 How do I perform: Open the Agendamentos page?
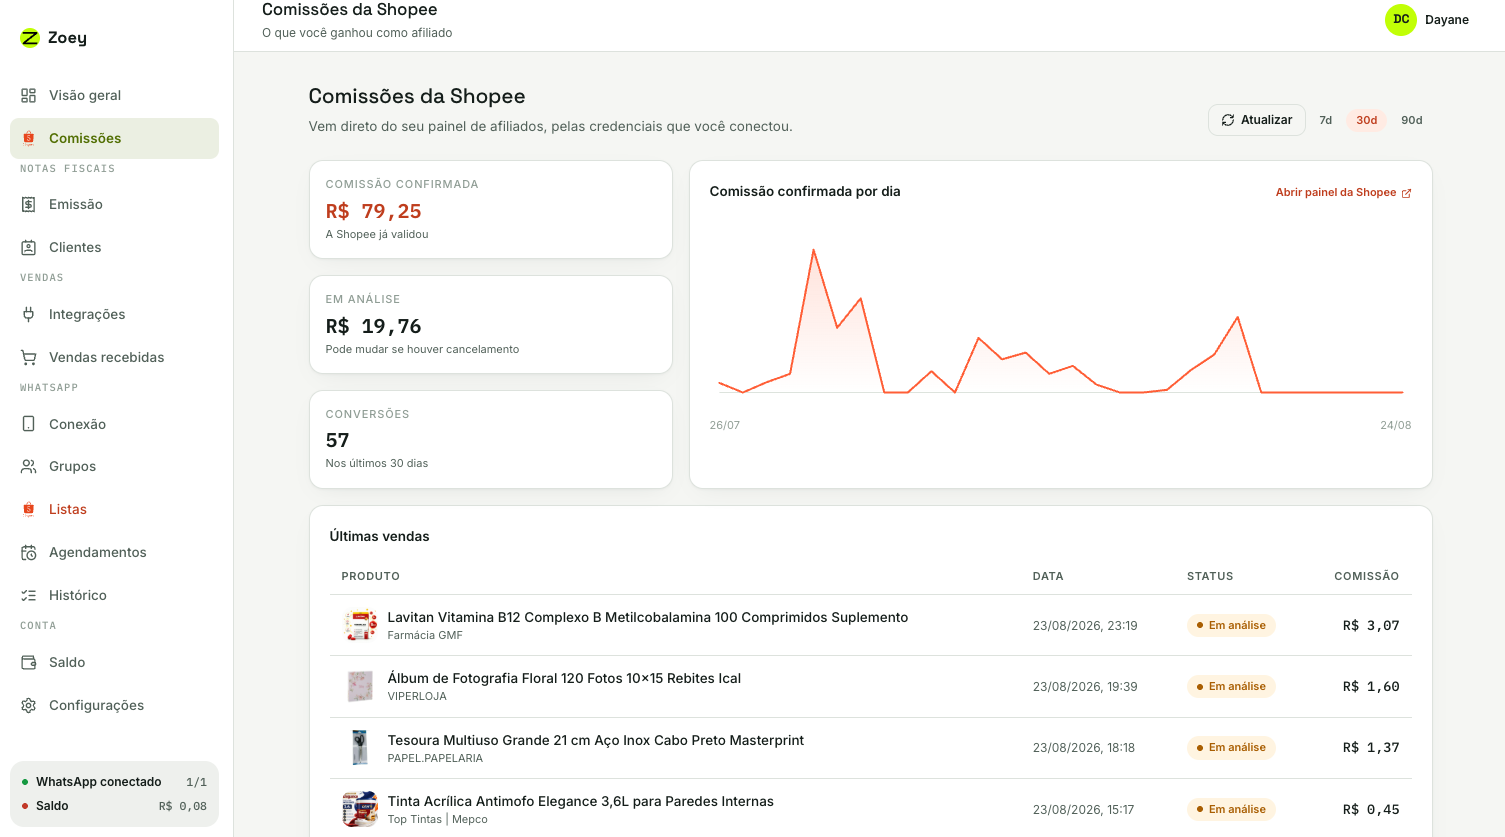[x=114, y=553]
